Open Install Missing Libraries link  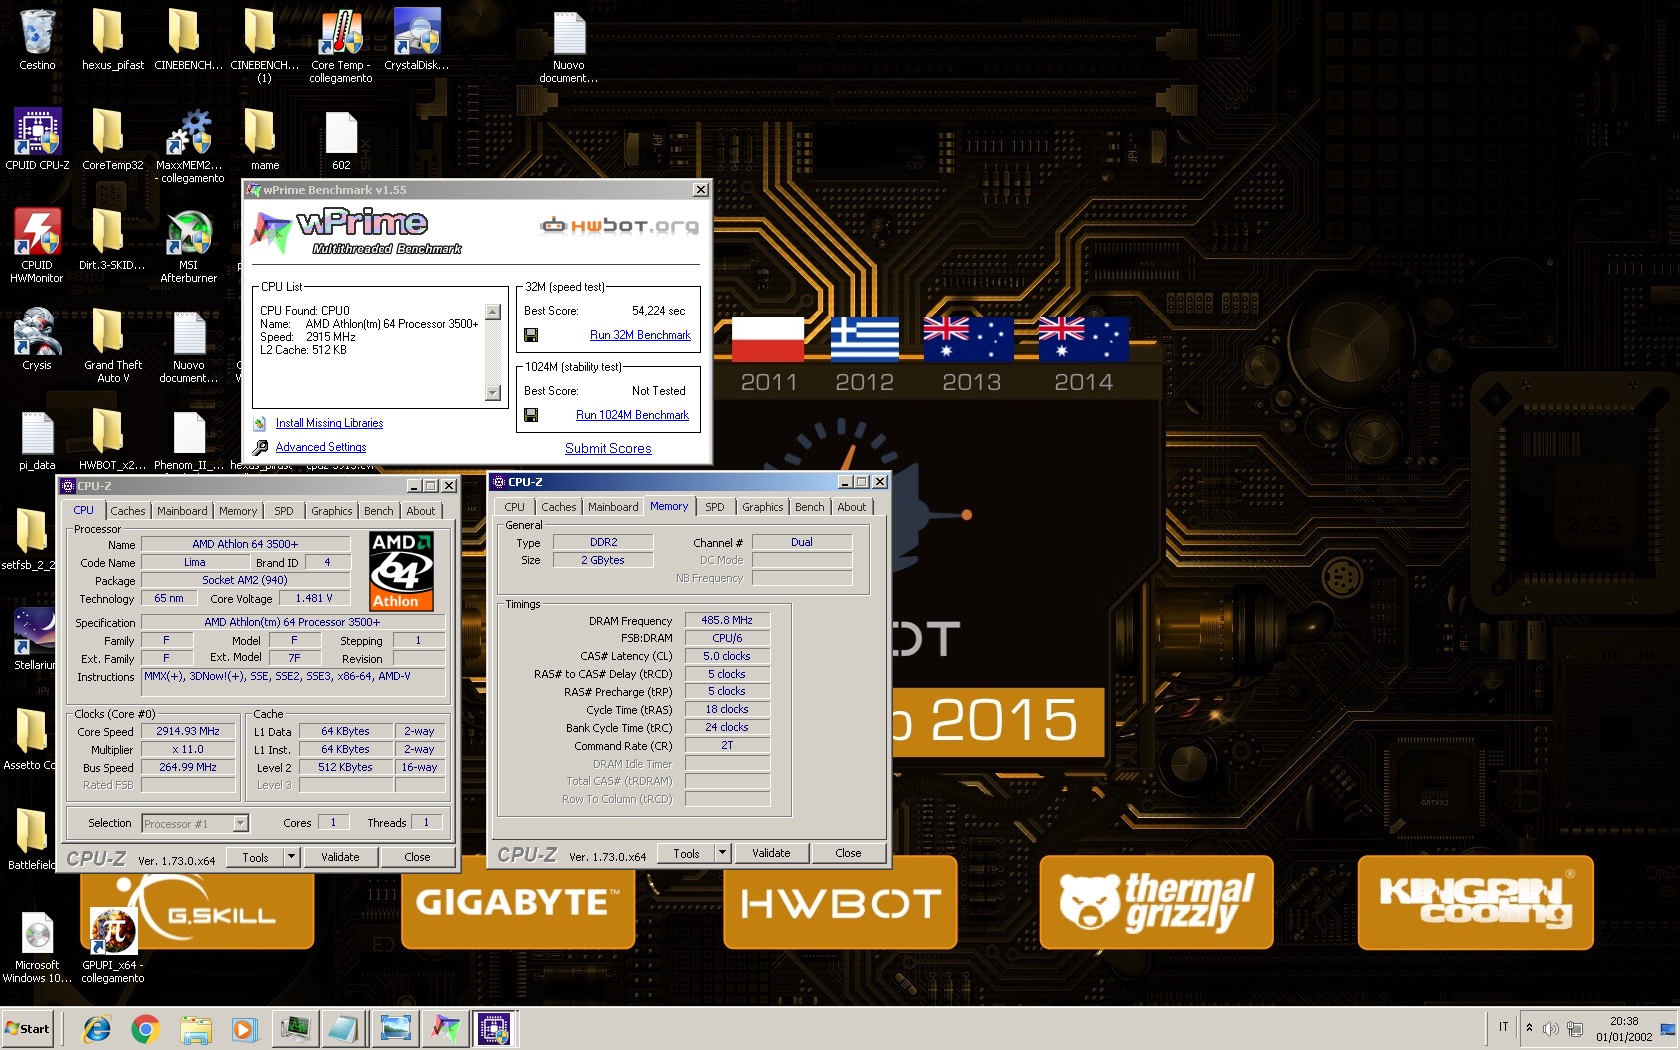pyautogui.click(x=329, y=423)
